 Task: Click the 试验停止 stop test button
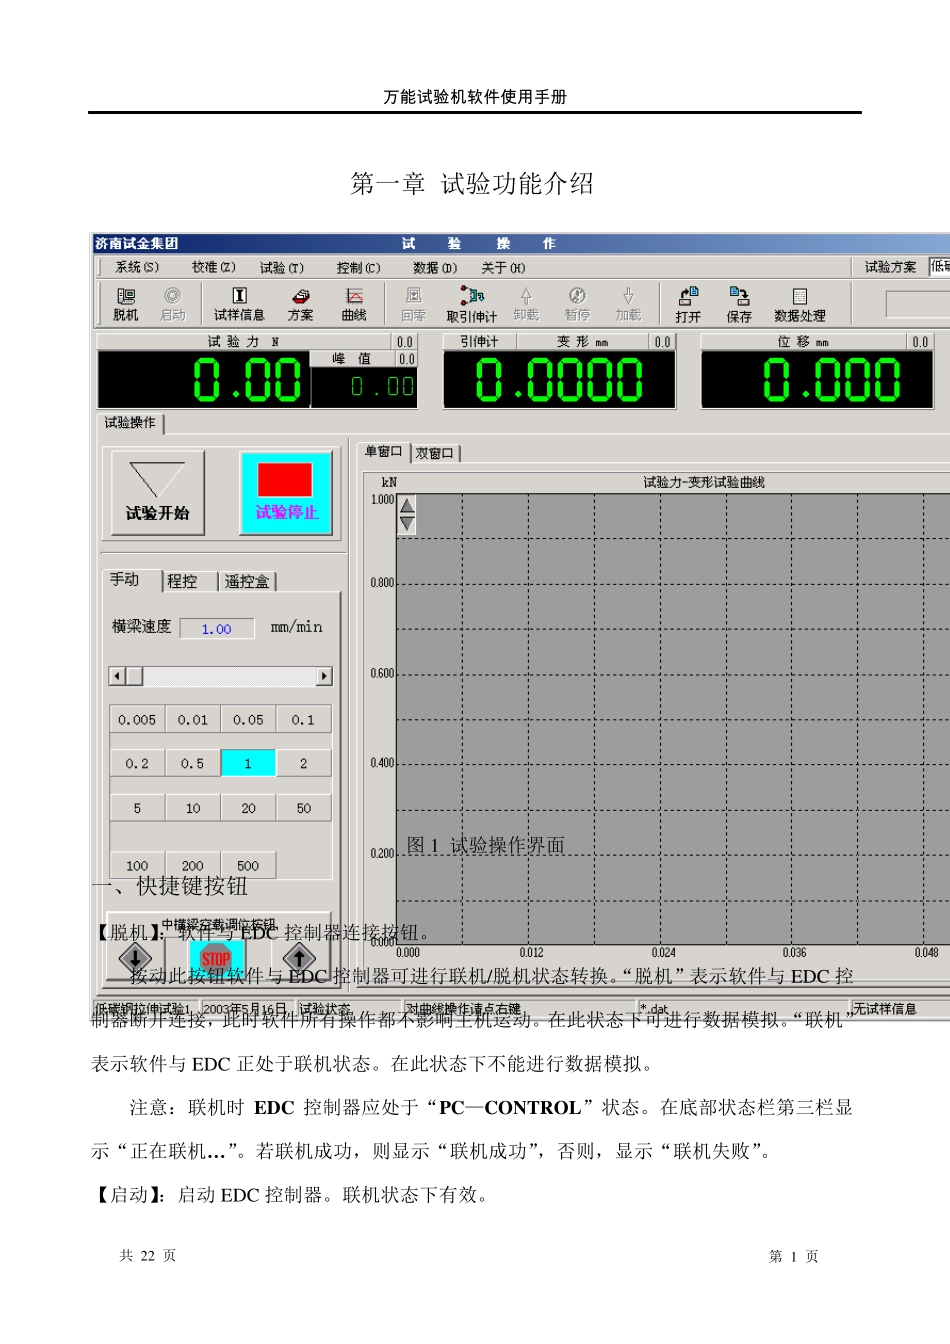coord(286,492)
